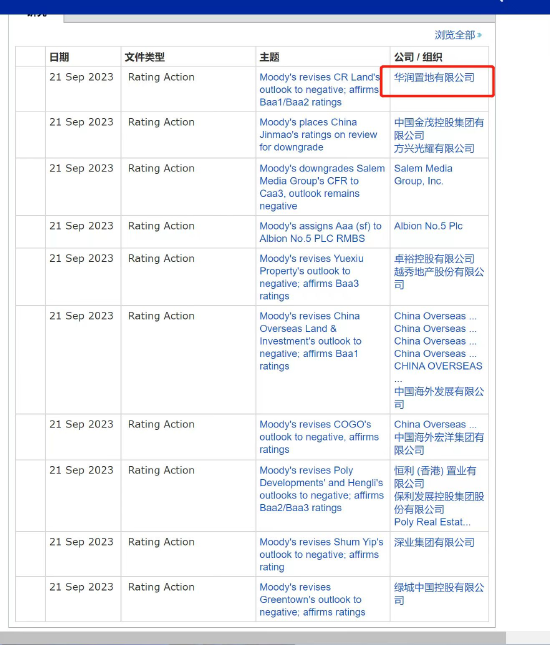Viewport: 550px width, 645px height.
Task: Open Albion No.5 Plc company link
Action: tap(428, 226)
